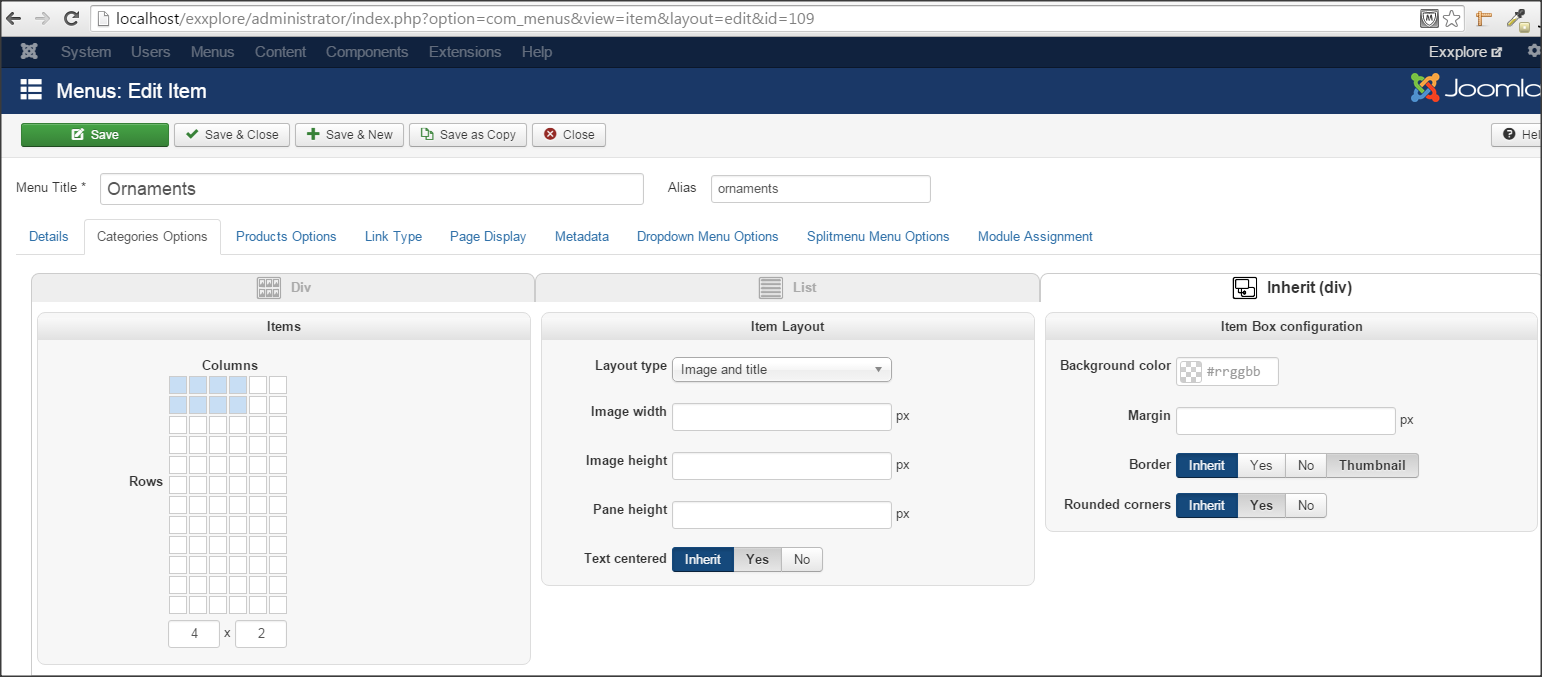Screen dimensions: 1542x677
Task: Click the Background color swatch
Action: 1191,371
